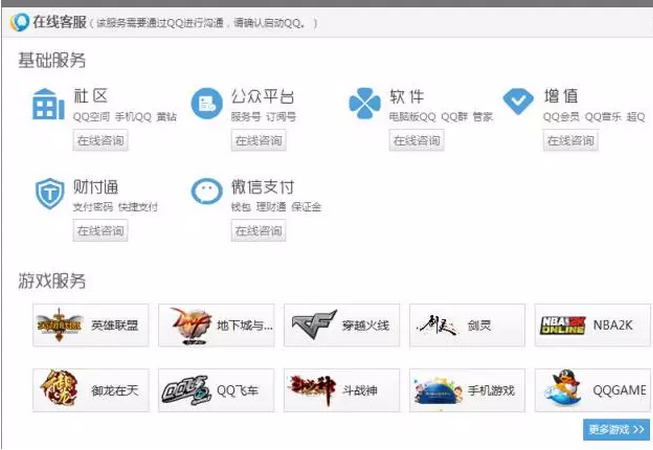Click 订阅号 under 公众平台

[281, 117]
